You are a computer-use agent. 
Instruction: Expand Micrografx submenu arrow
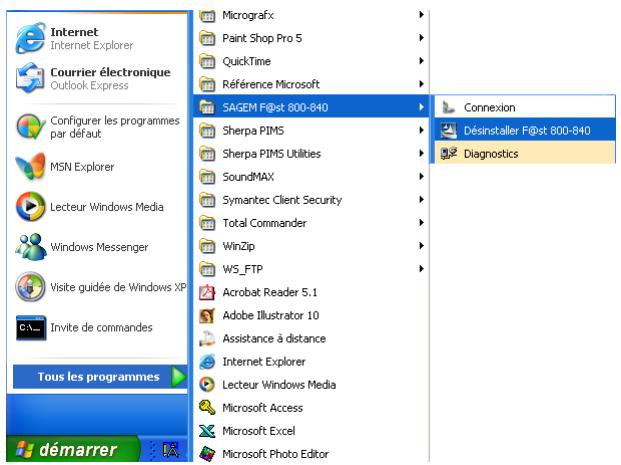point(421,15)
